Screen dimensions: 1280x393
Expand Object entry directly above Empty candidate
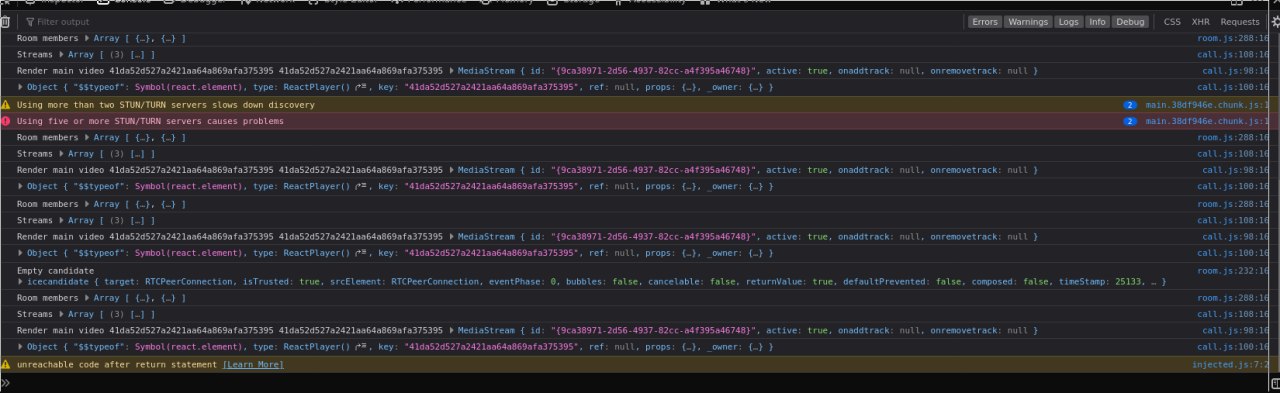click(21, 254)
